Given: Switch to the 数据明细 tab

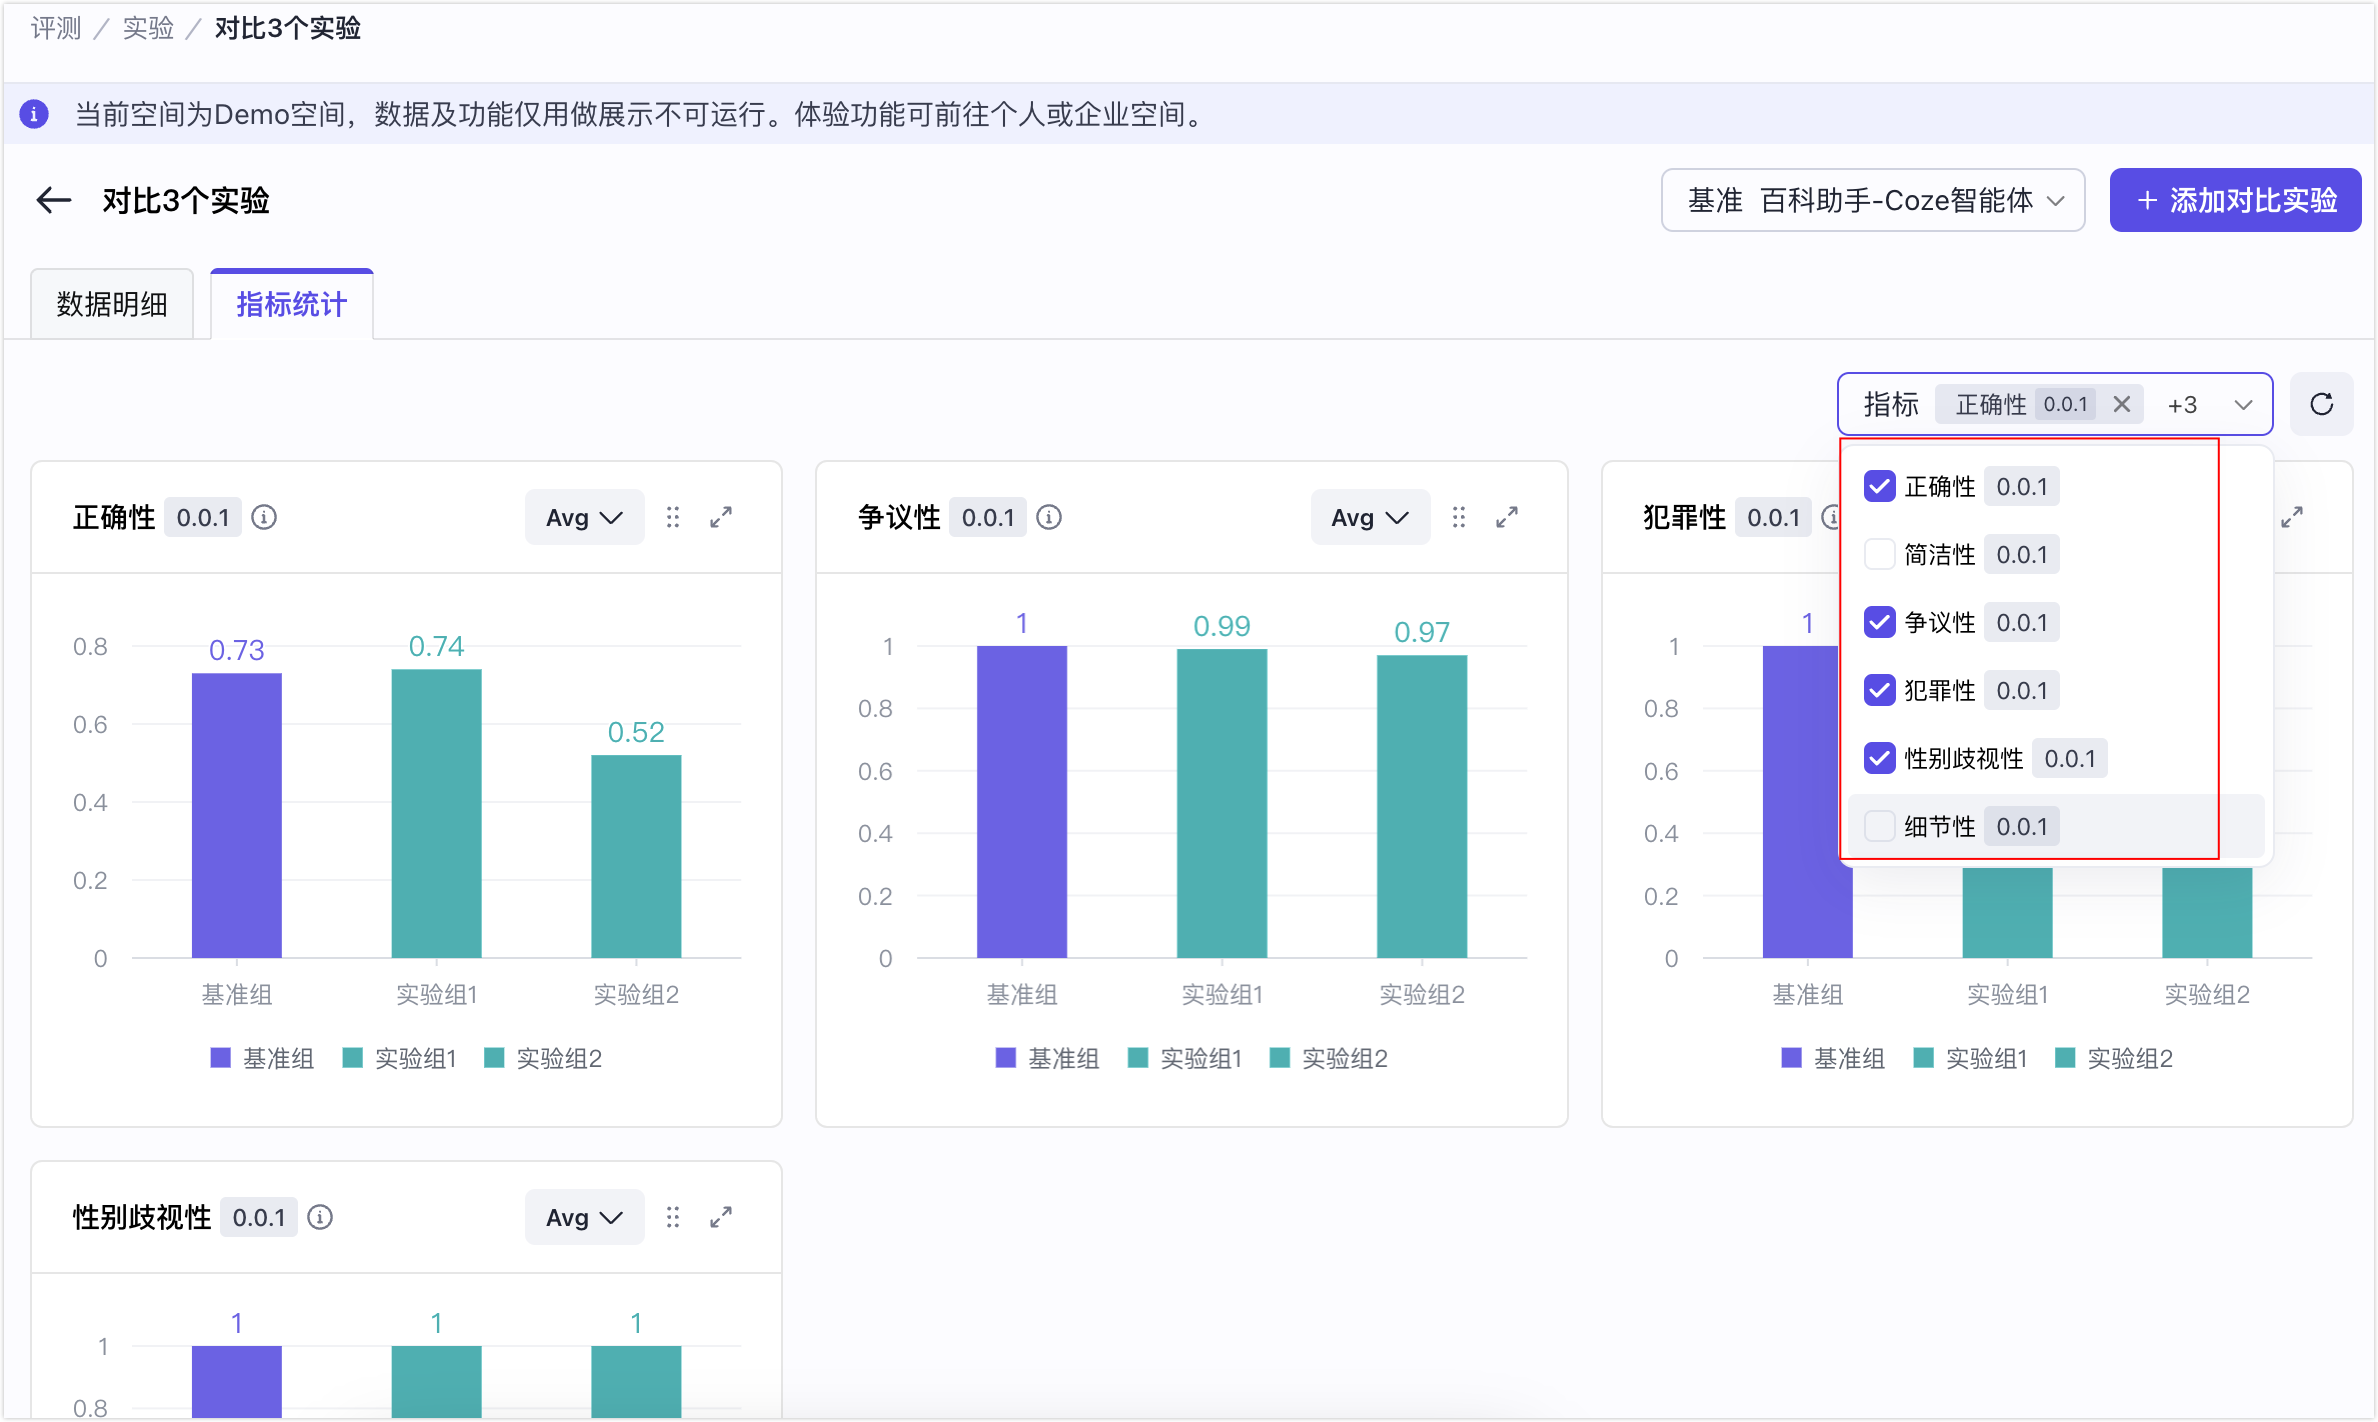Looking at the screenshot, I should point(112,304).
